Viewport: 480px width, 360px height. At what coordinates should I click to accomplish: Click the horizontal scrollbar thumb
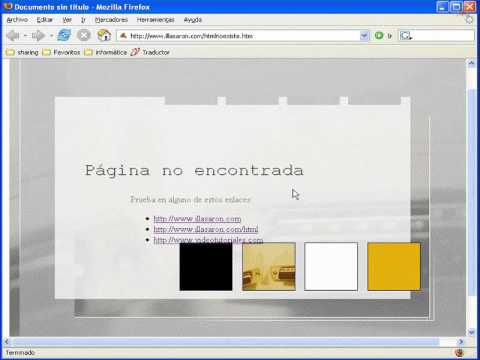(225, 342)
